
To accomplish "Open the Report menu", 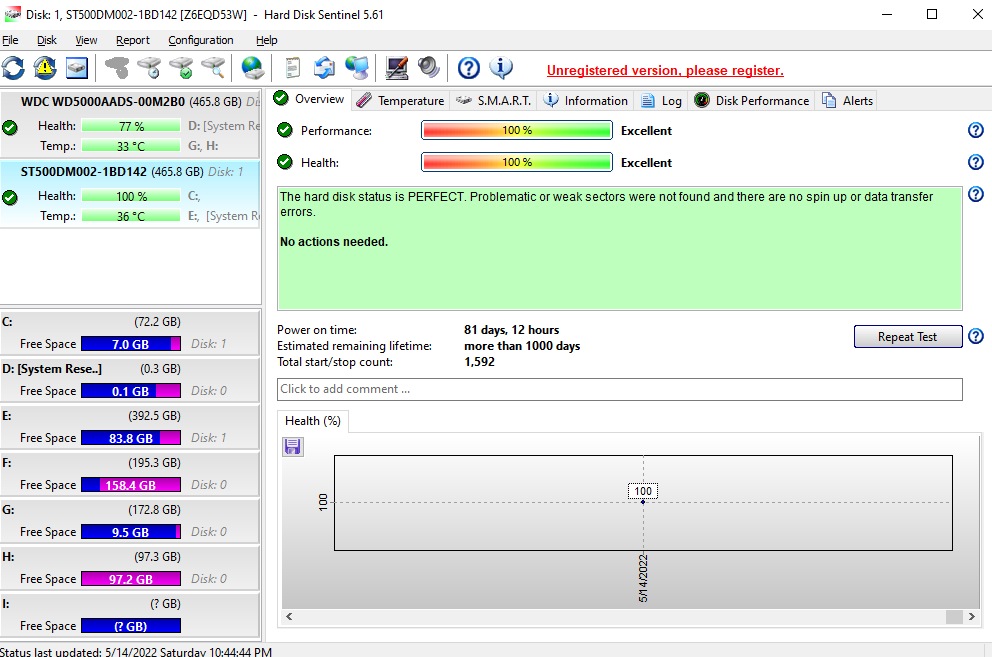I will click(132, 40).
